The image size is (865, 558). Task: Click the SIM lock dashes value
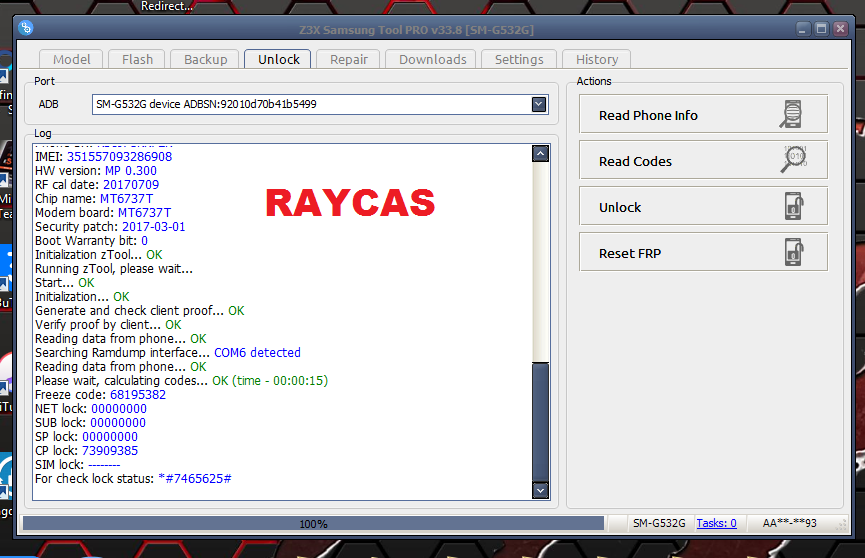[x=104, y=465]
